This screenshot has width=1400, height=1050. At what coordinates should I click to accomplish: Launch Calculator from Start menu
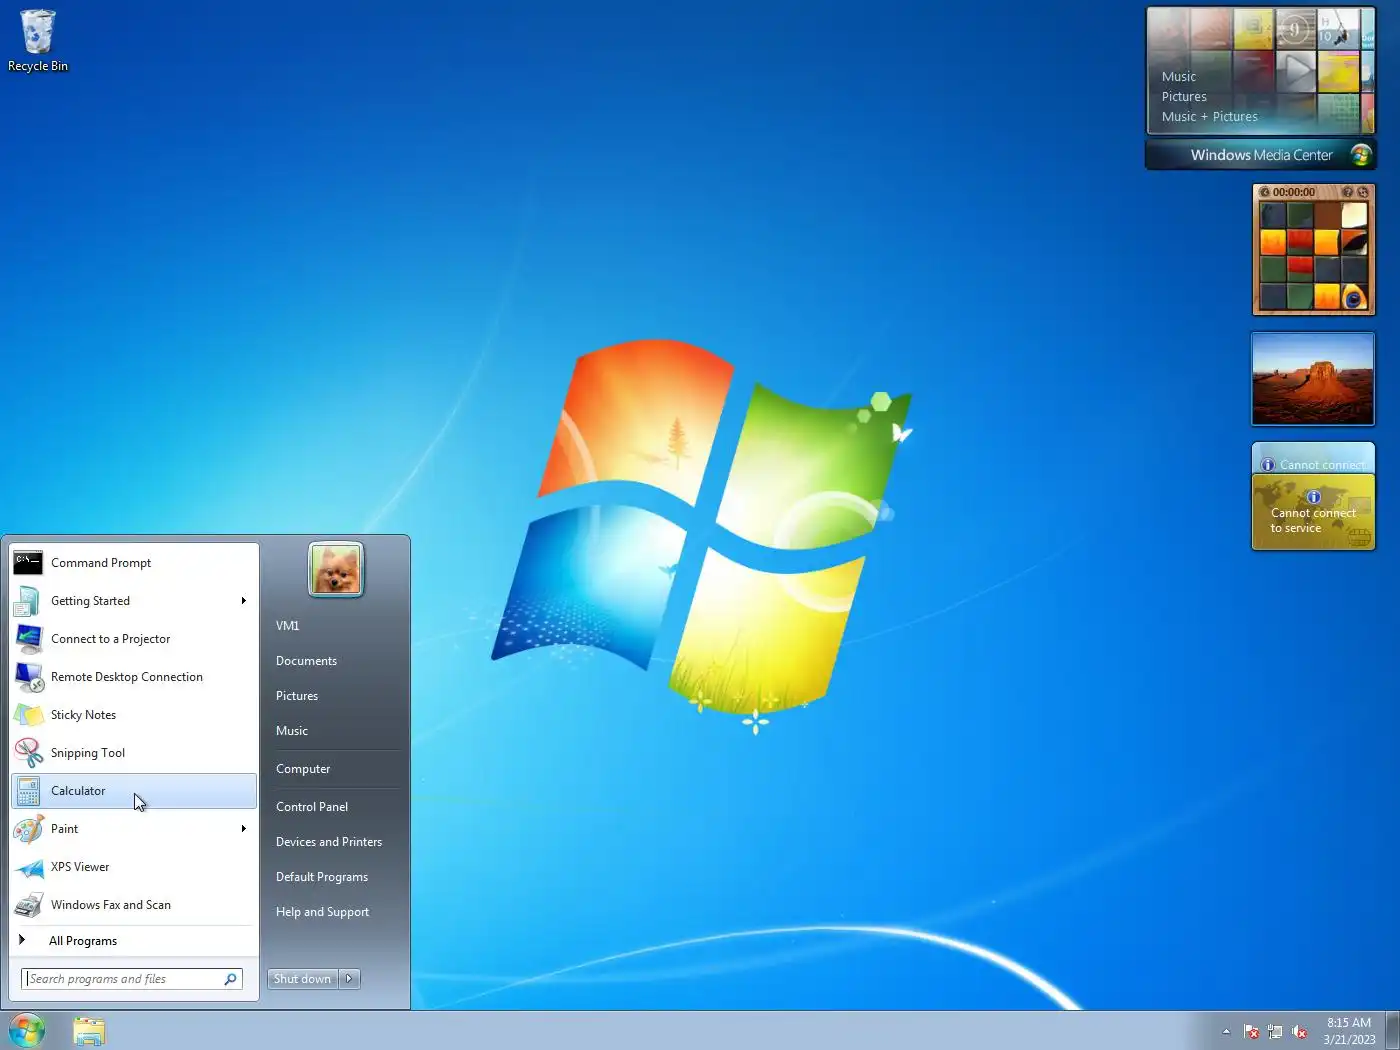pos(134,791)
